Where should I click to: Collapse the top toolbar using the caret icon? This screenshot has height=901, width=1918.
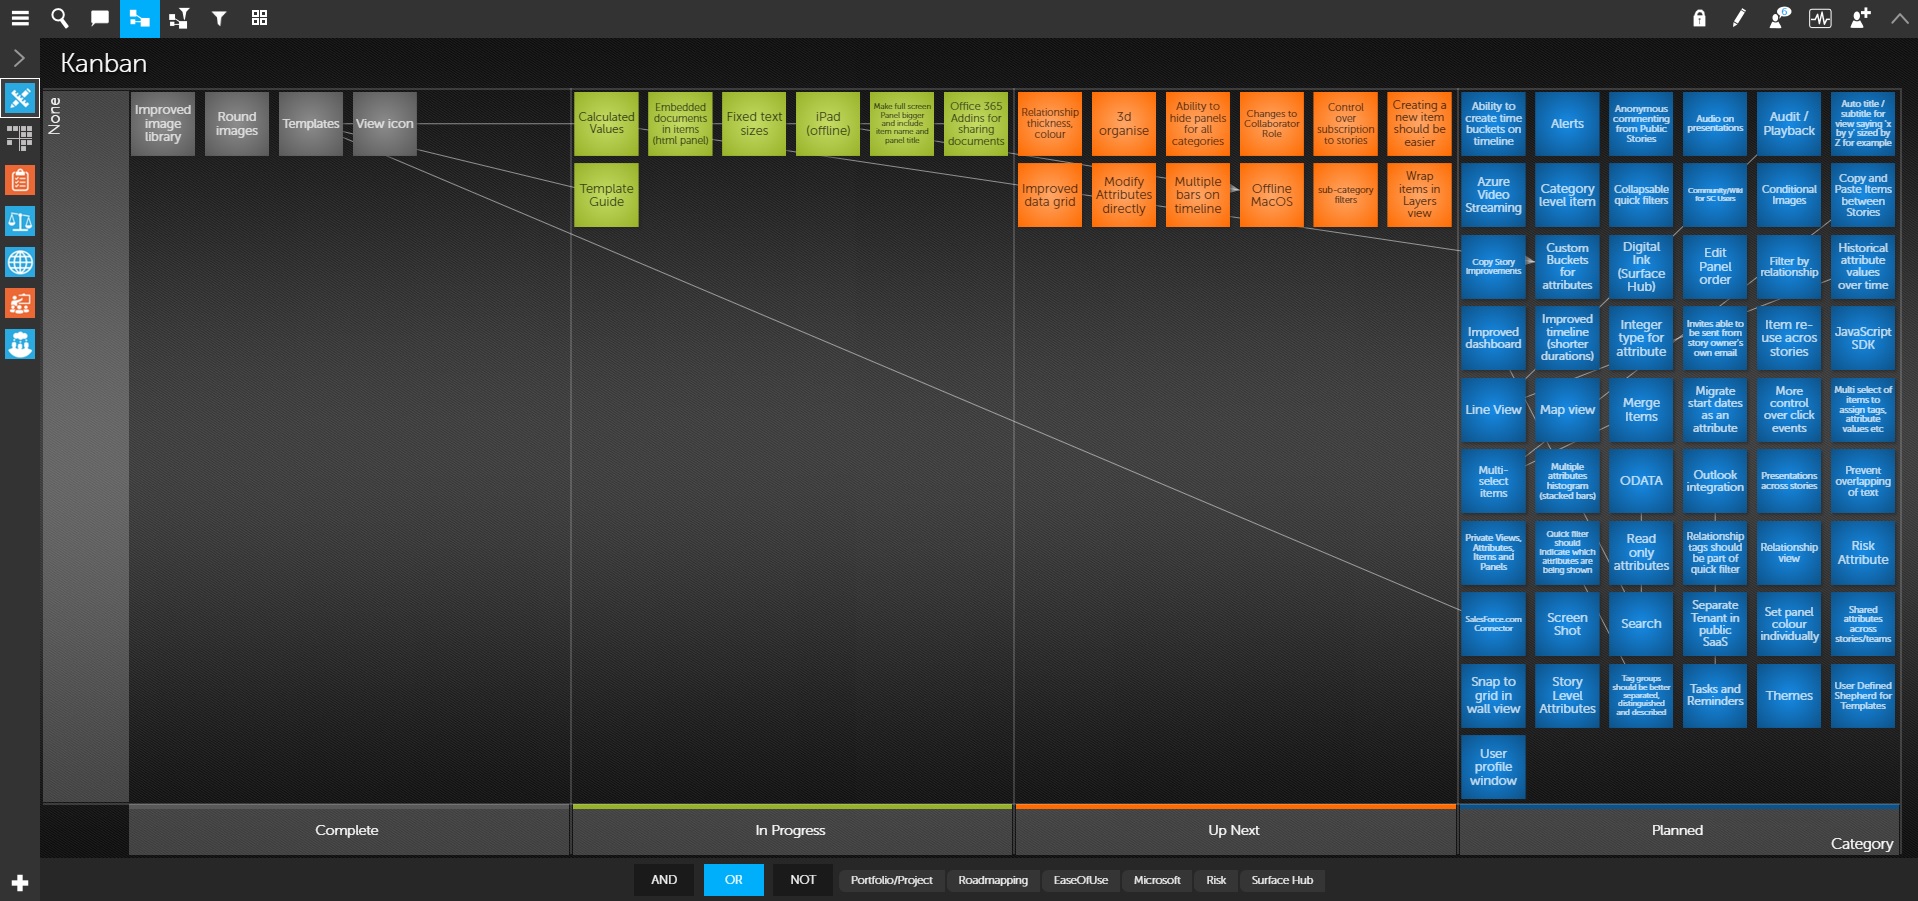1898,18
